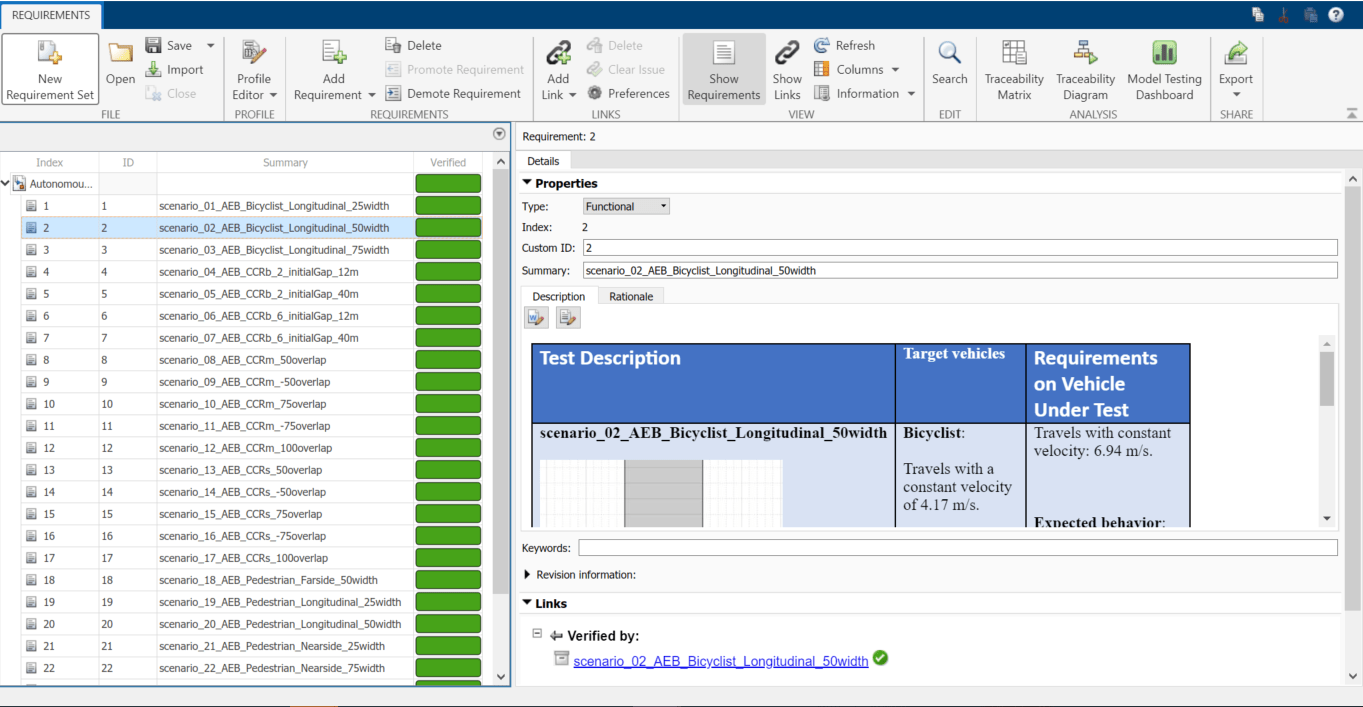Click the Keywords input field
1363x707 pixels.
point(957,548)
